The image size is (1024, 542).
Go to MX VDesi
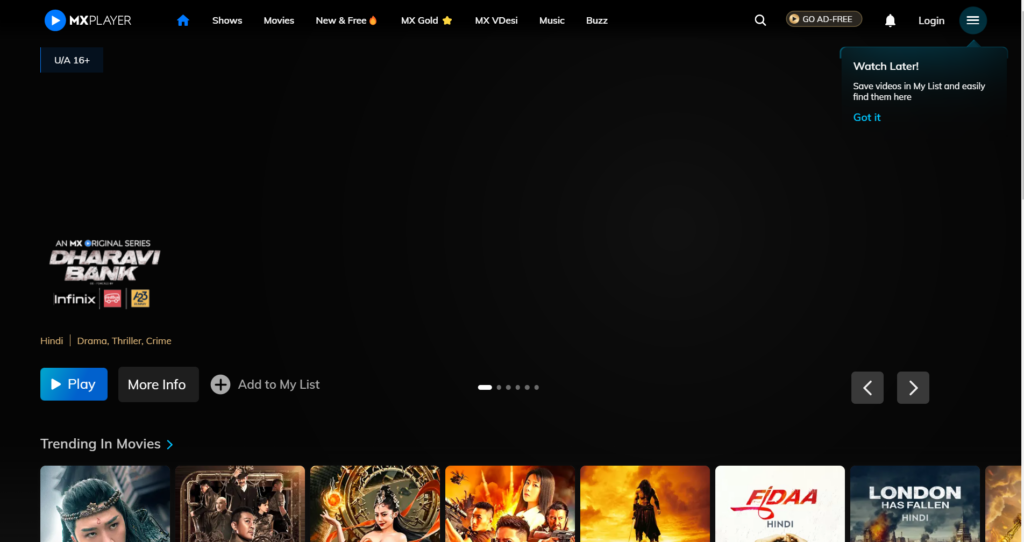[x=496, y=20]
